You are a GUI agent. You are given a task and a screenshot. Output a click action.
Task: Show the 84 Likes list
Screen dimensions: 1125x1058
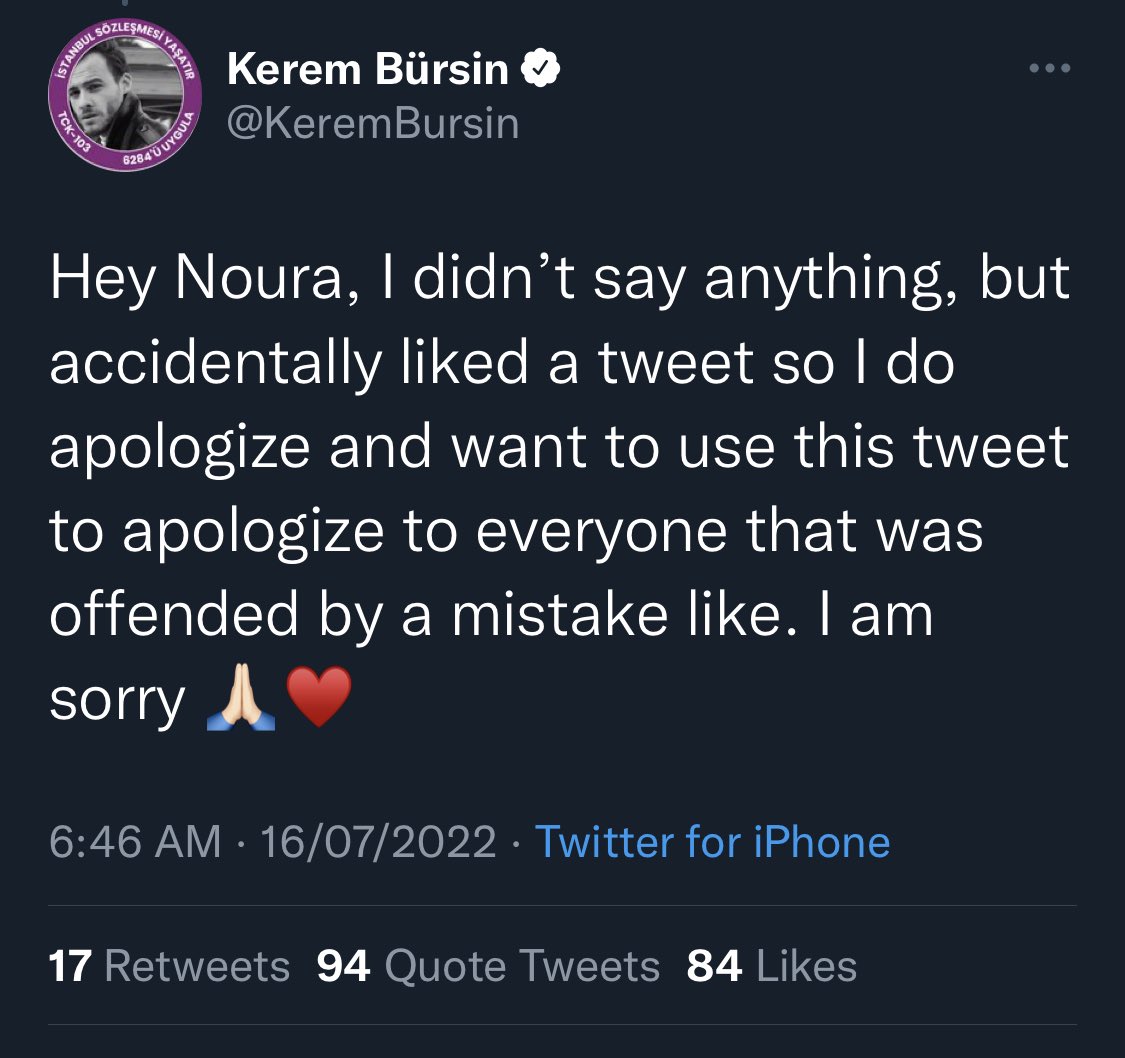tap(772, 966)
